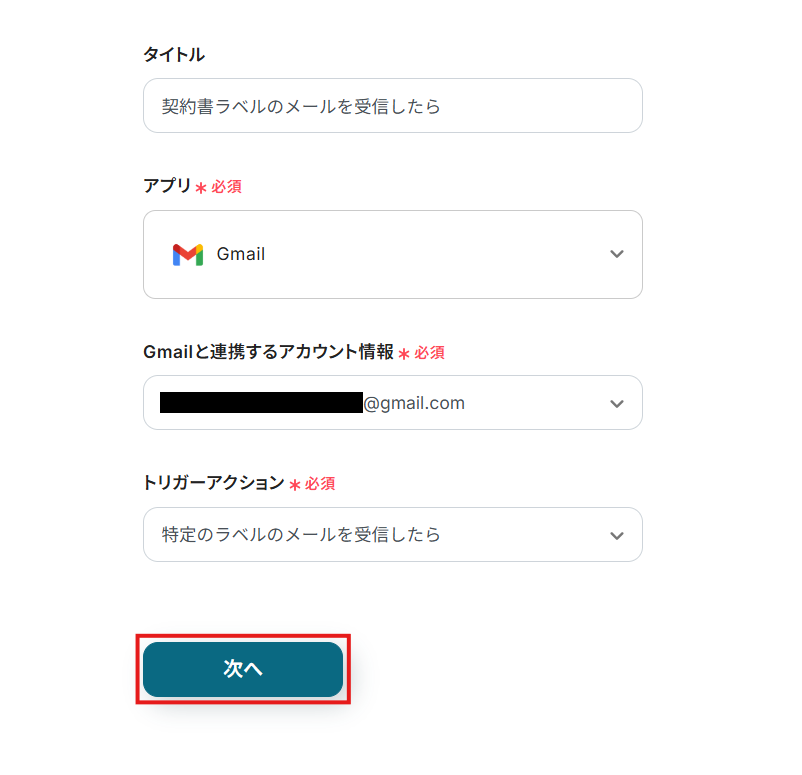Click the Gmail logo icon
Image resolution: width=802 pixels, height=775 pixels.
tap(187, 254)
